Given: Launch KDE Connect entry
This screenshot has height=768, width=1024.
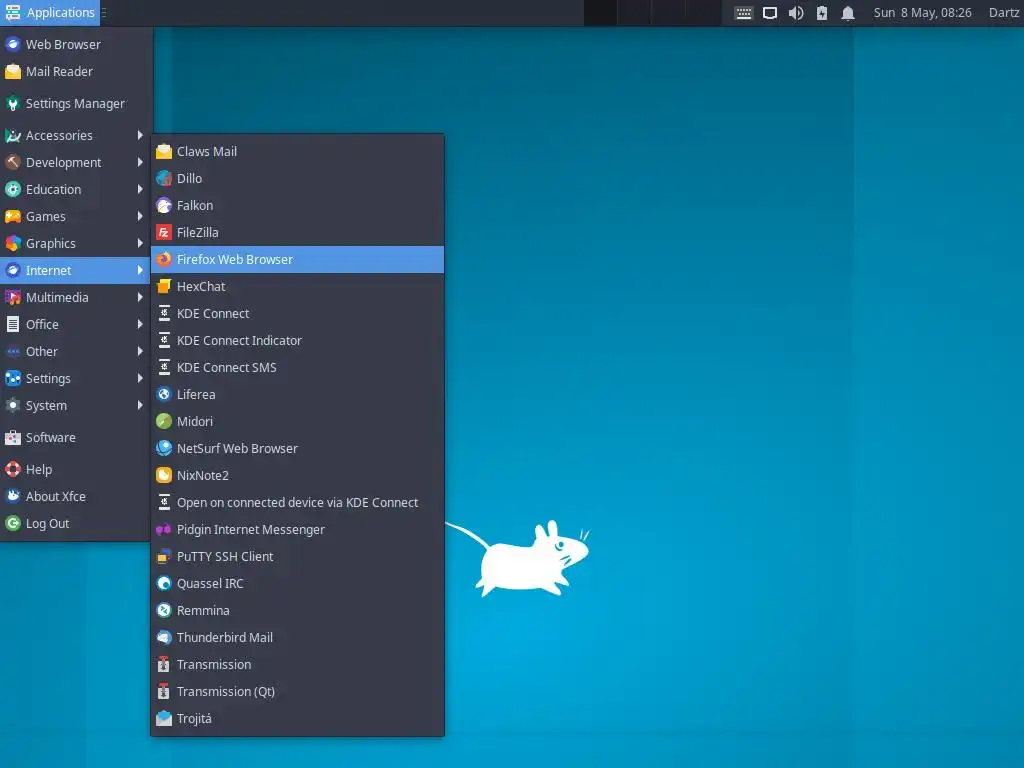Looking at the screenshot, I should (x=297, y=313).
